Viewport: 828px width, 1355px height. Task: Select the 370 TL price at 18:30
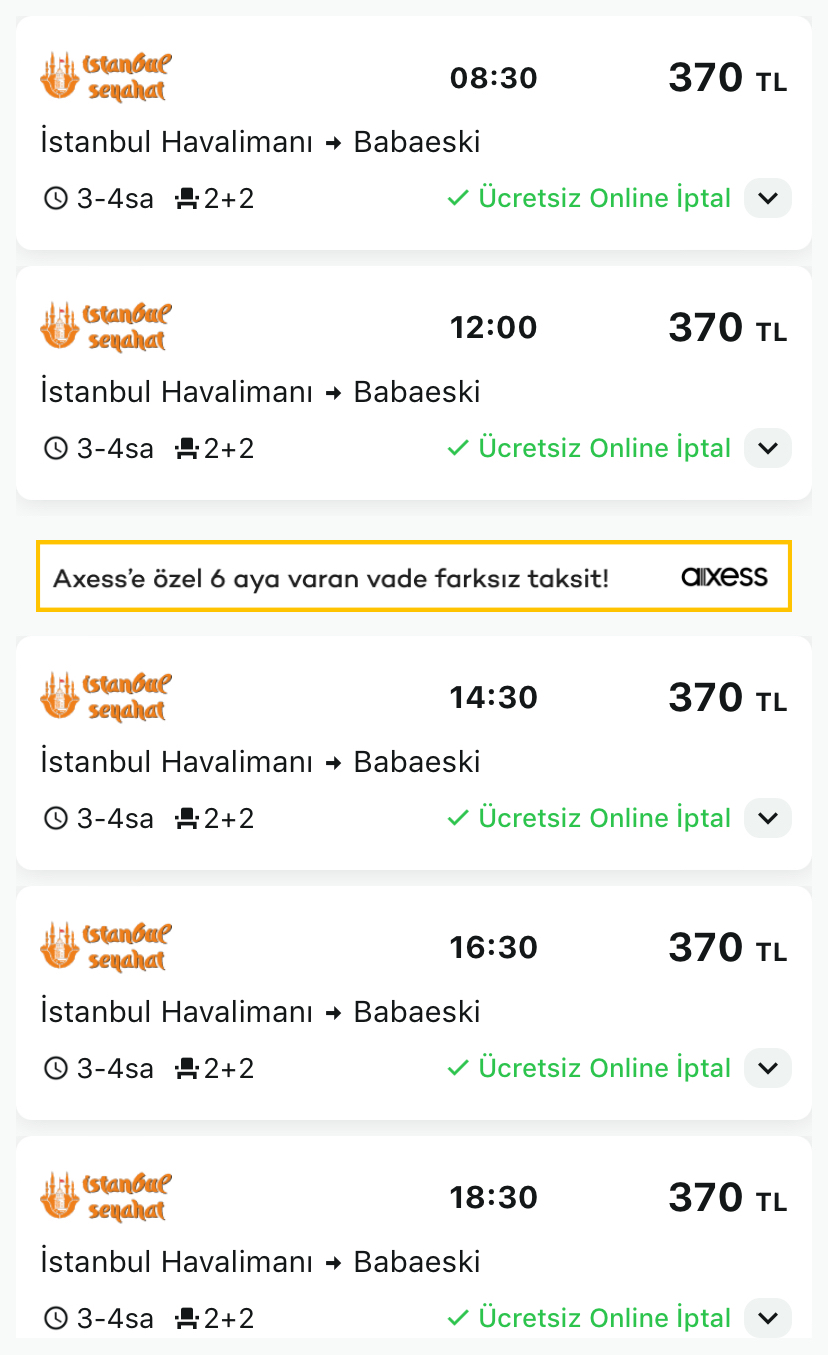pyautogui.click(x=728, y=1198)
